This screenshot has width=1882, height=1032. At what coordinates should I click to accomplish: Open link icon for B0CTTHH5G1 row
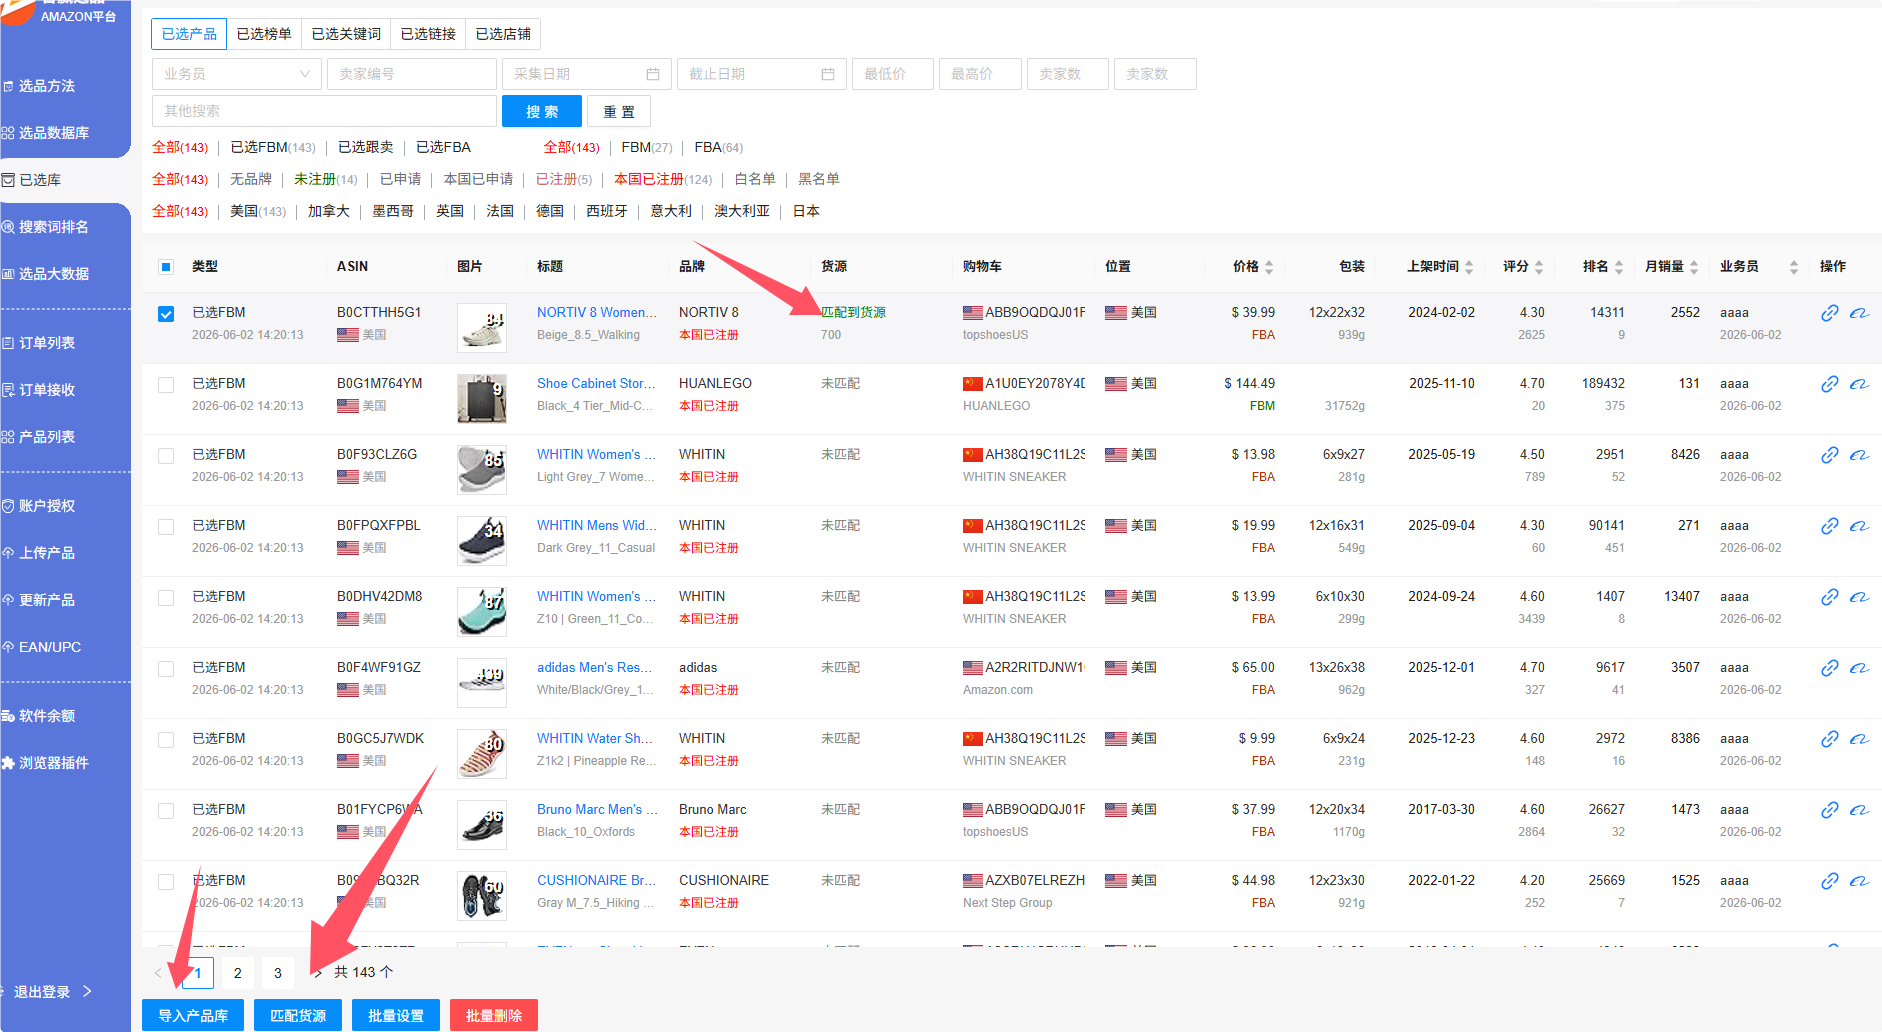point(1829,313)
